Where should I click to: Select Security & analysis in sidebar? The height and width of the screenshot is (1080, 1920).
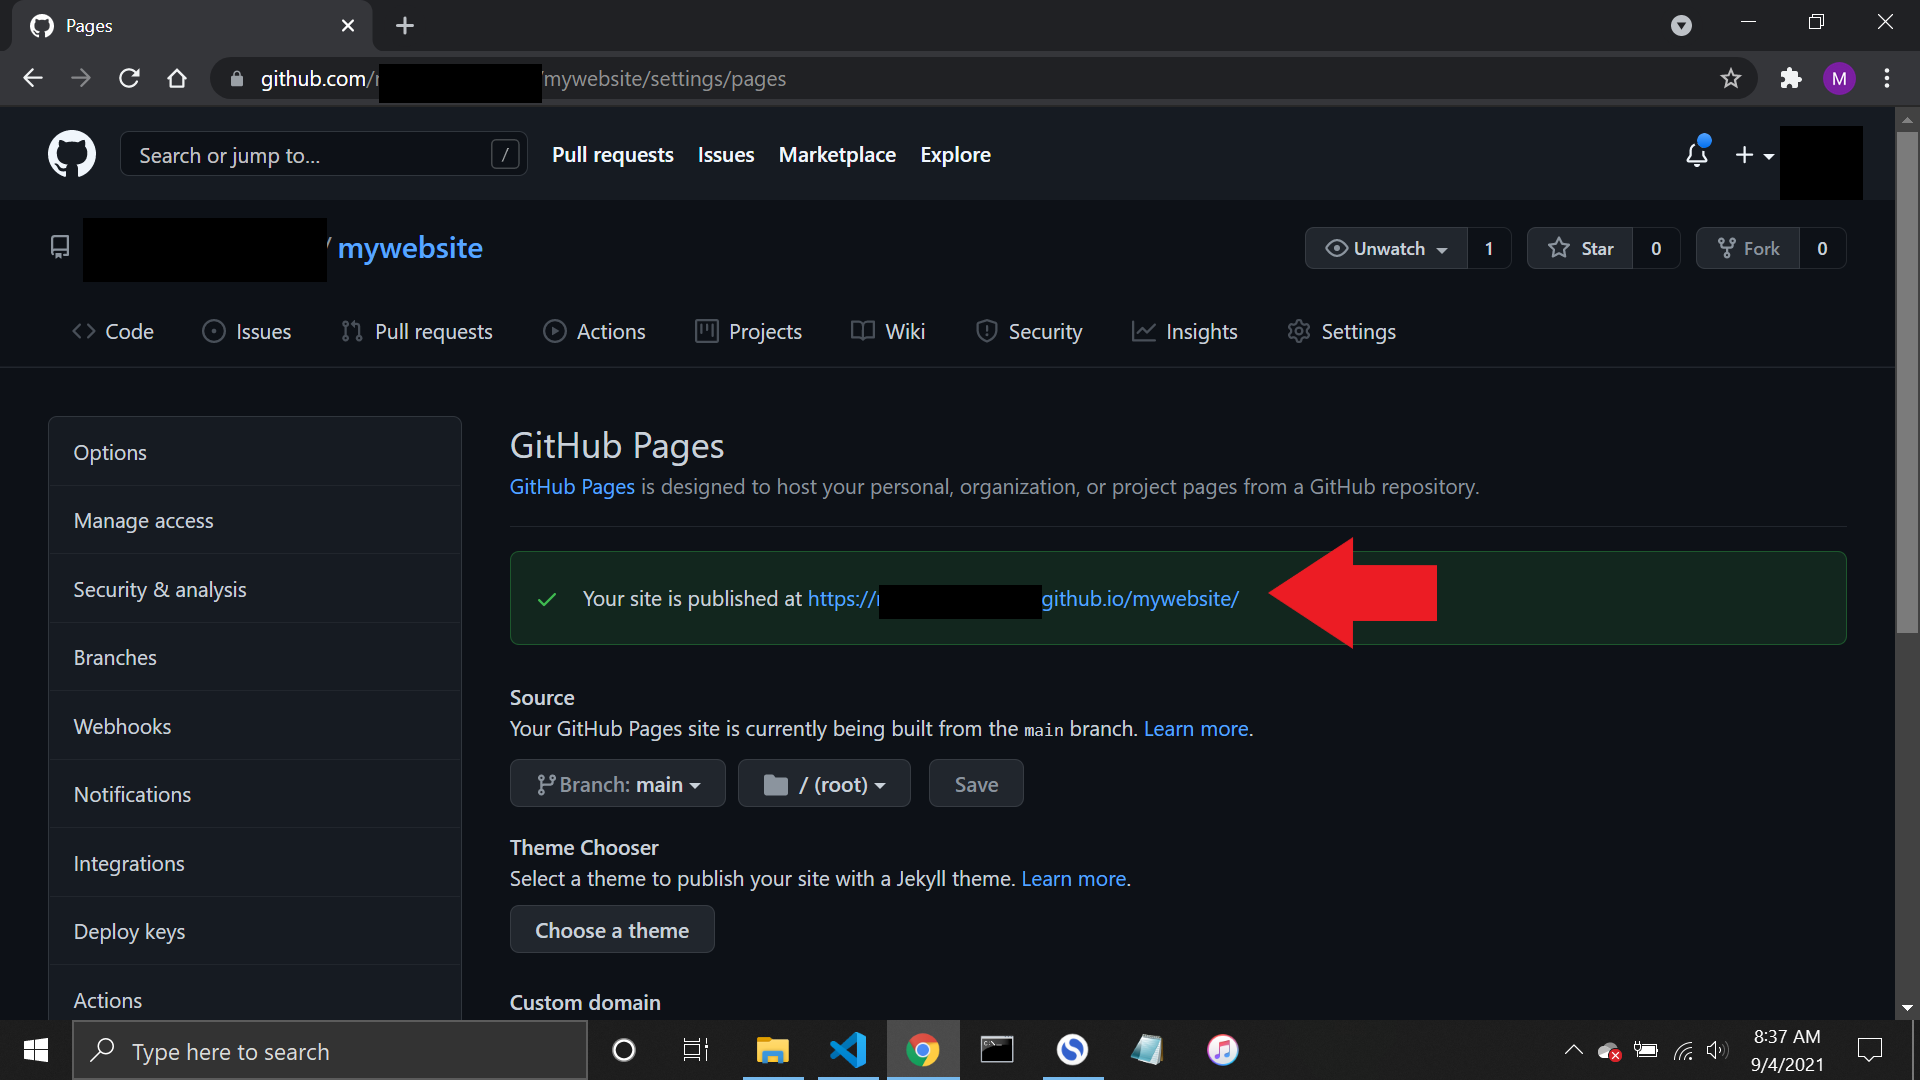point(255,589)
